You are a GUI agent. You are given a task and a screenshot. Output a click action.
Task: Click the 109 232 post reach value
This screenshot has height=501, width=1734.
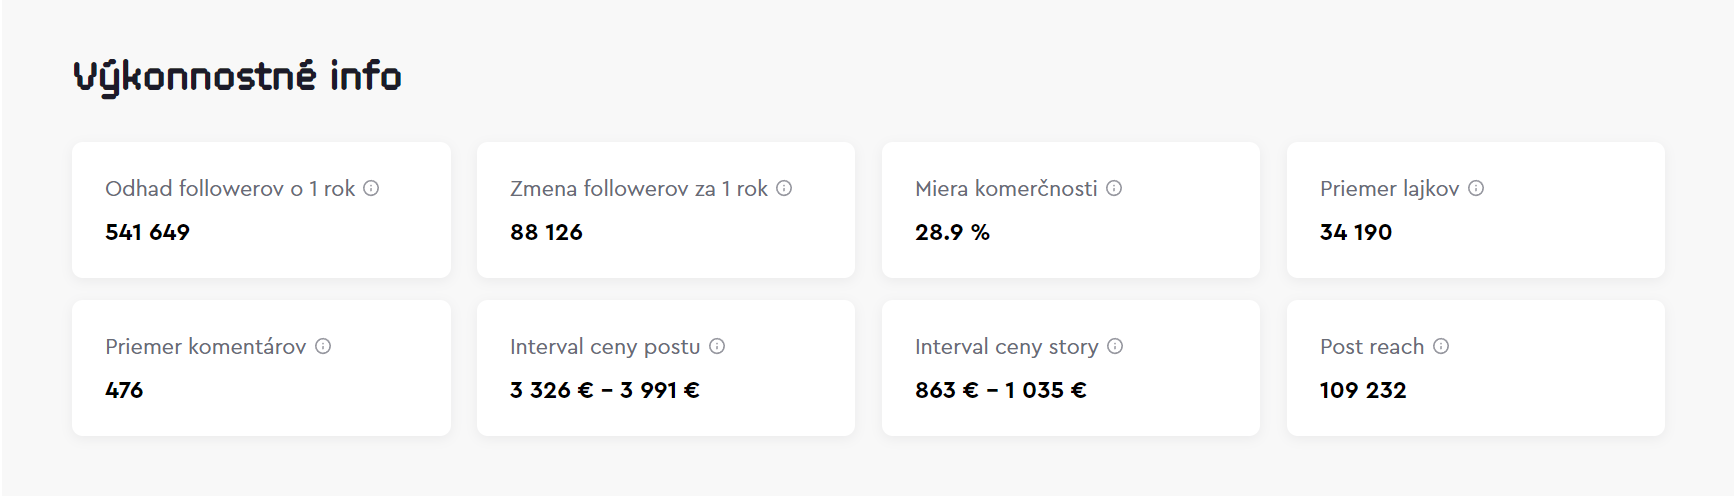1363,390
